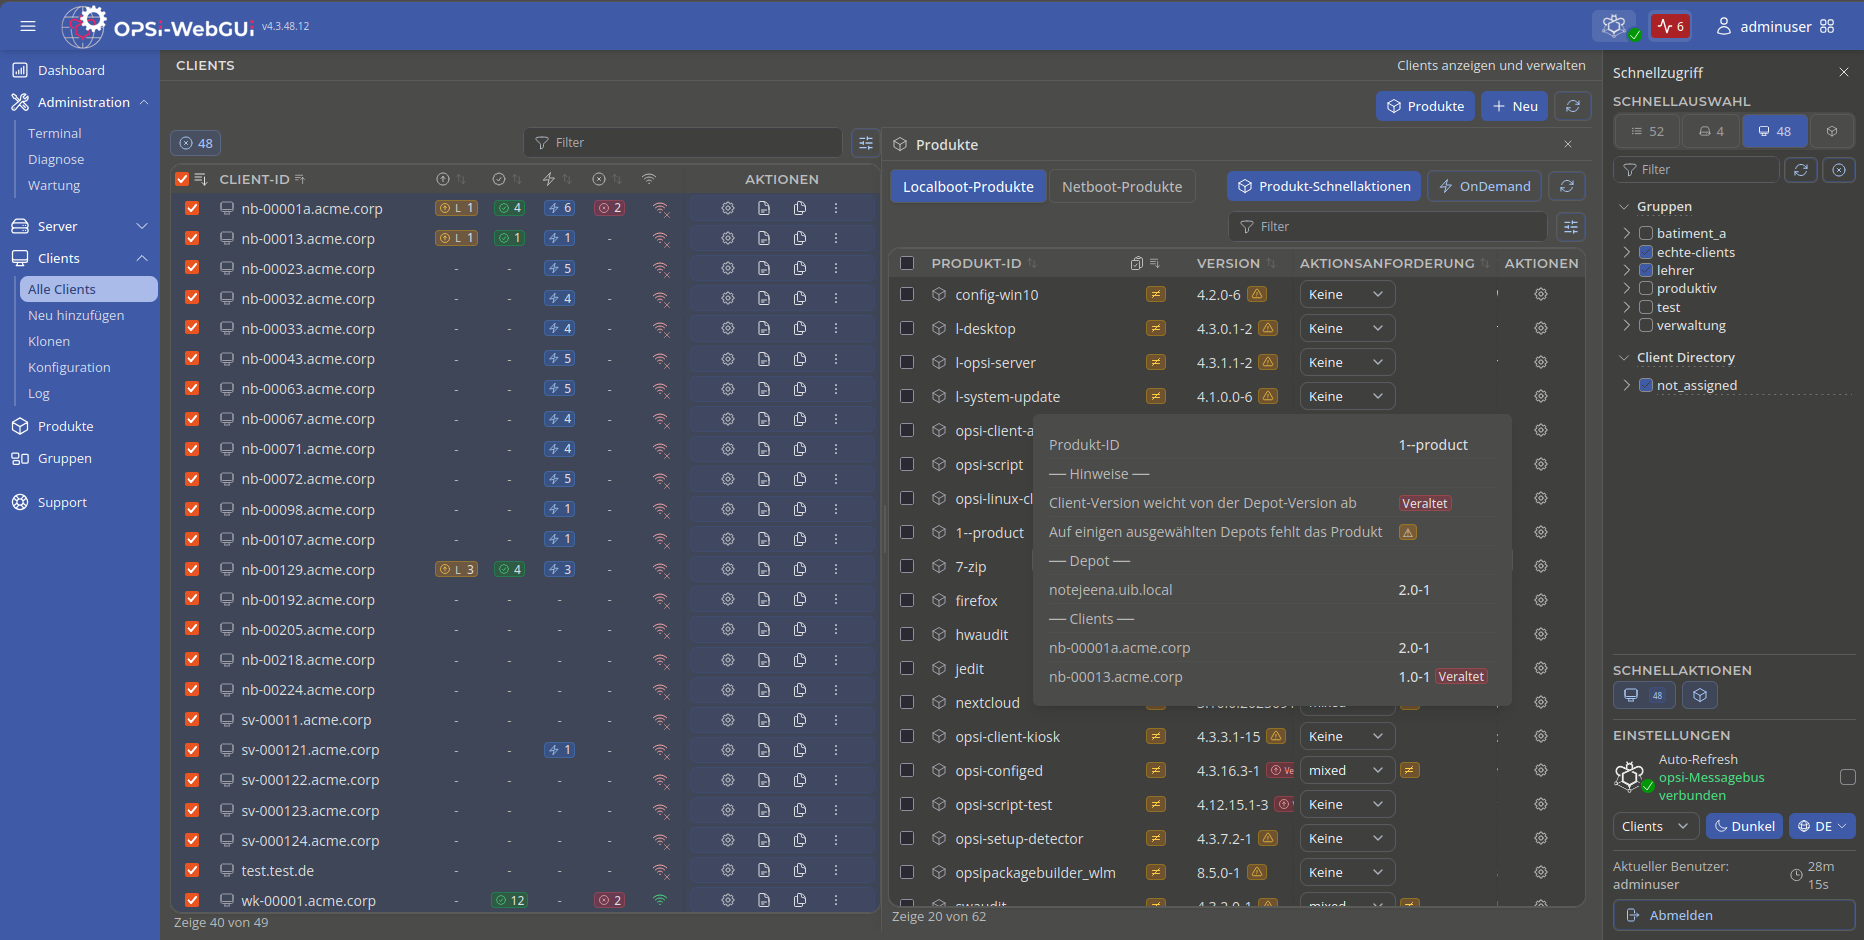The width and height of the screenshot is (1864, 940).
Task: Click the product quick-action cube icon
Action: [1700, 695]
